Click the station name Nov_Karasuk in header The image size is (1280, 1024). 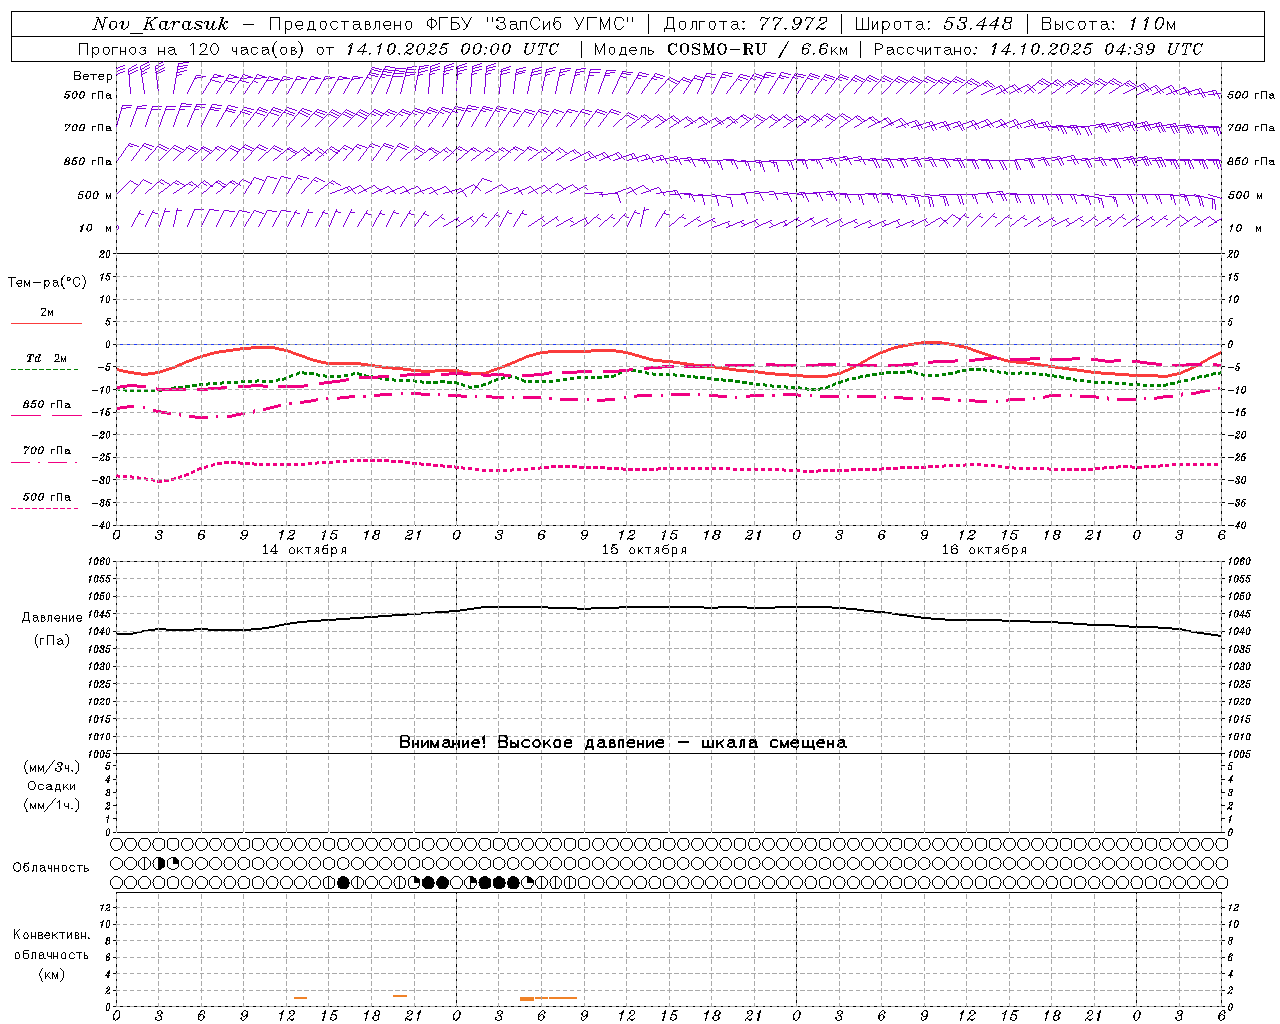pyautogui.click(x=160, y=24)
